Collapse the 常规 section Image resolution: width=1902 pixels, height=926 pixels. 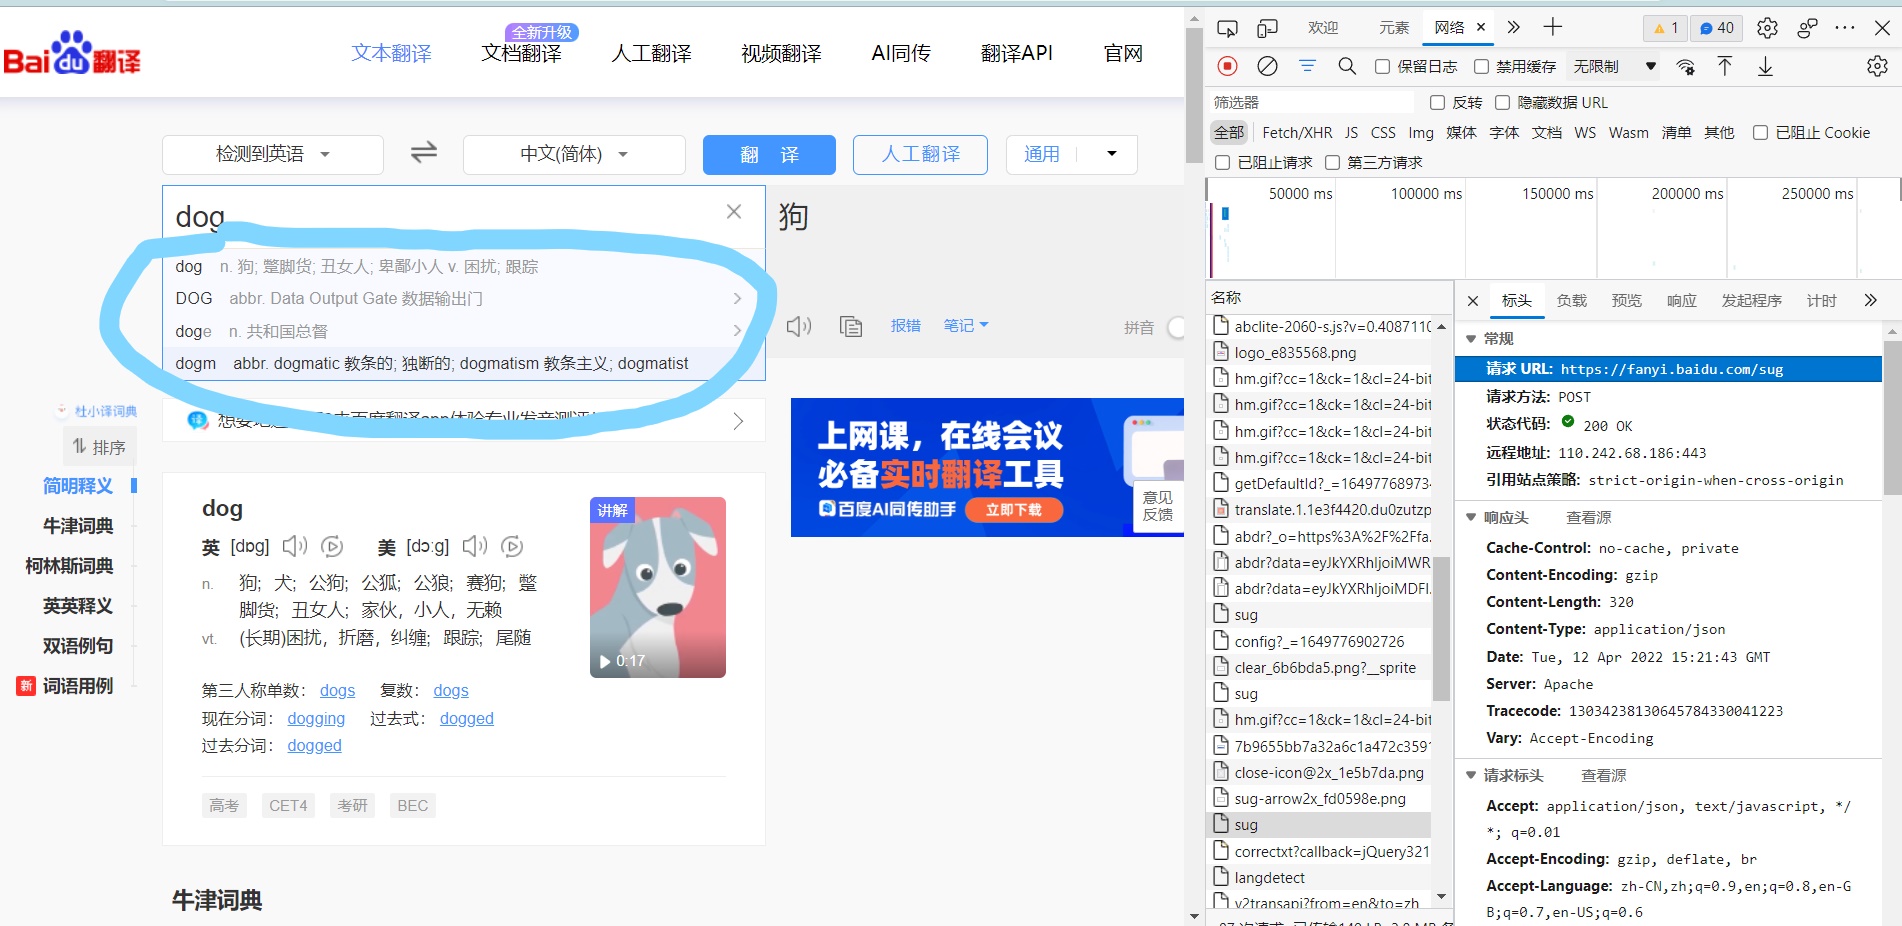click(1471, 339)
